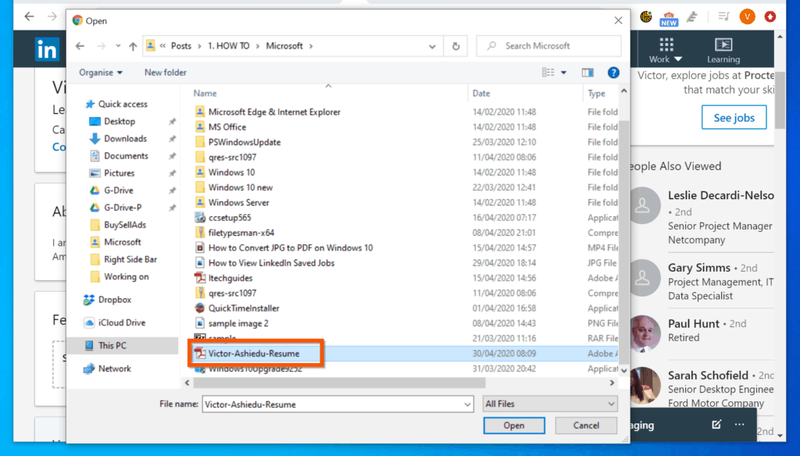Click the LinkedIn logo

click(47, 49)
